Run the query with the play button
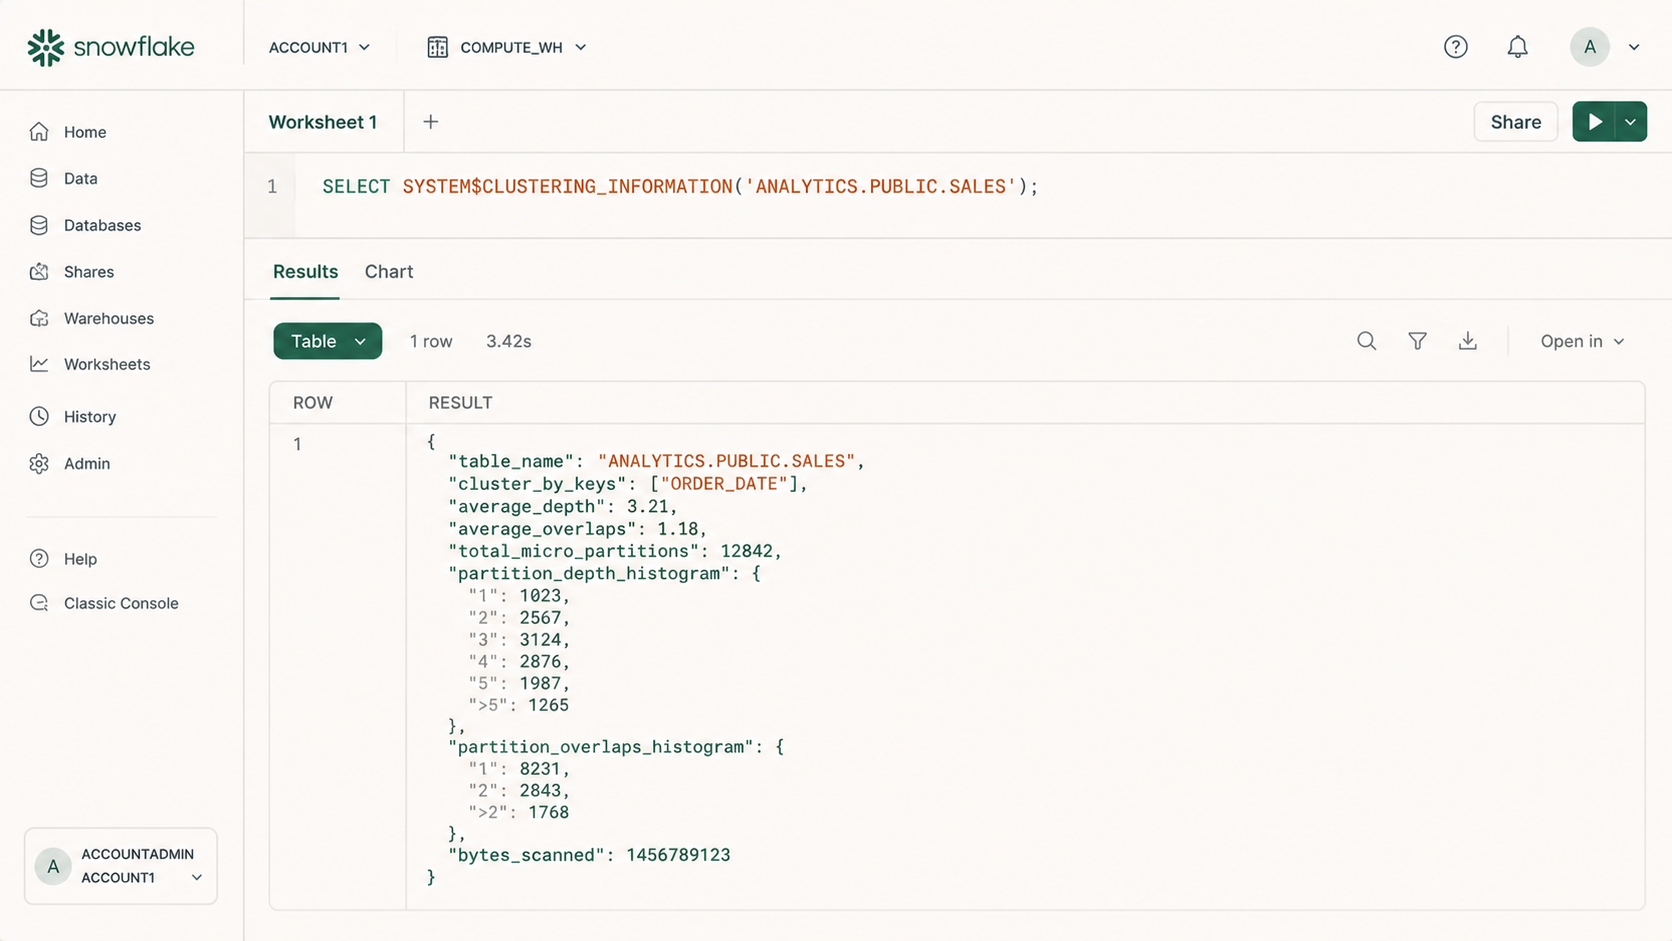 tap(1594, 122)
